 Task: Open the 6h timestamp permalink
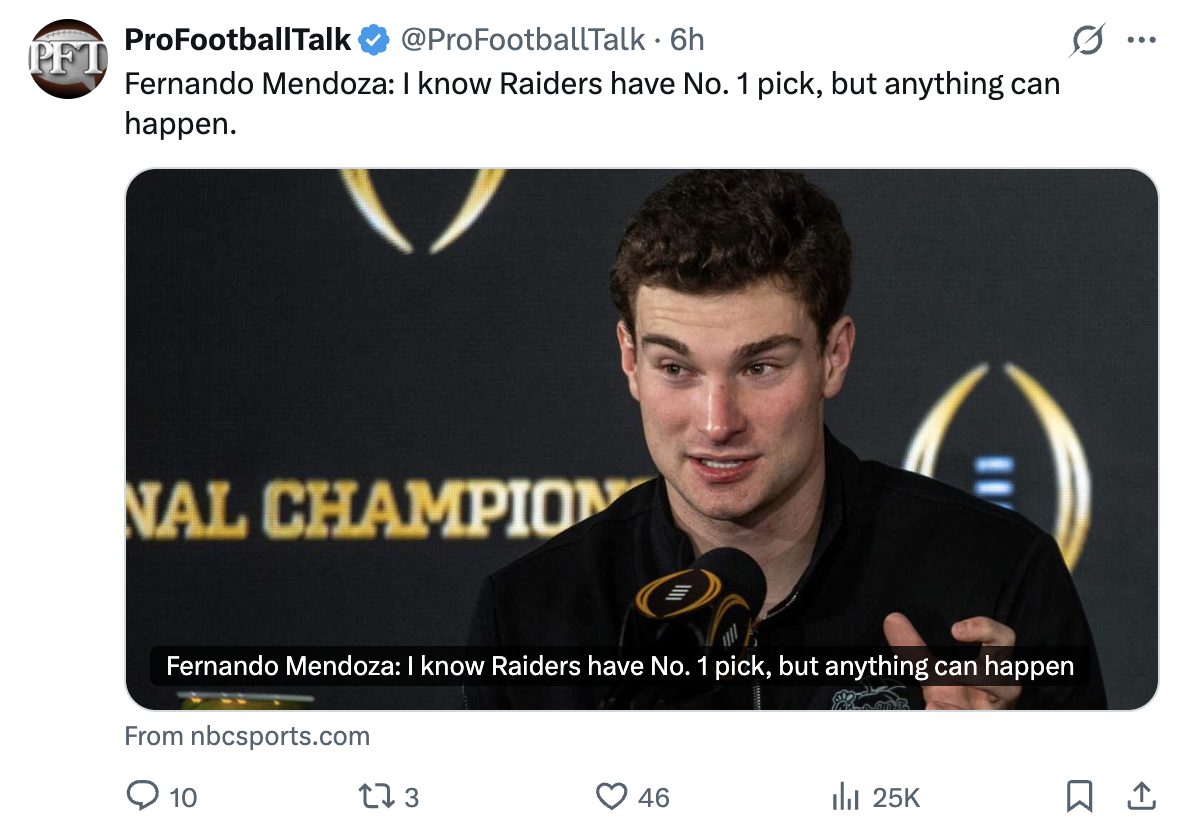[x=687, y=39]
